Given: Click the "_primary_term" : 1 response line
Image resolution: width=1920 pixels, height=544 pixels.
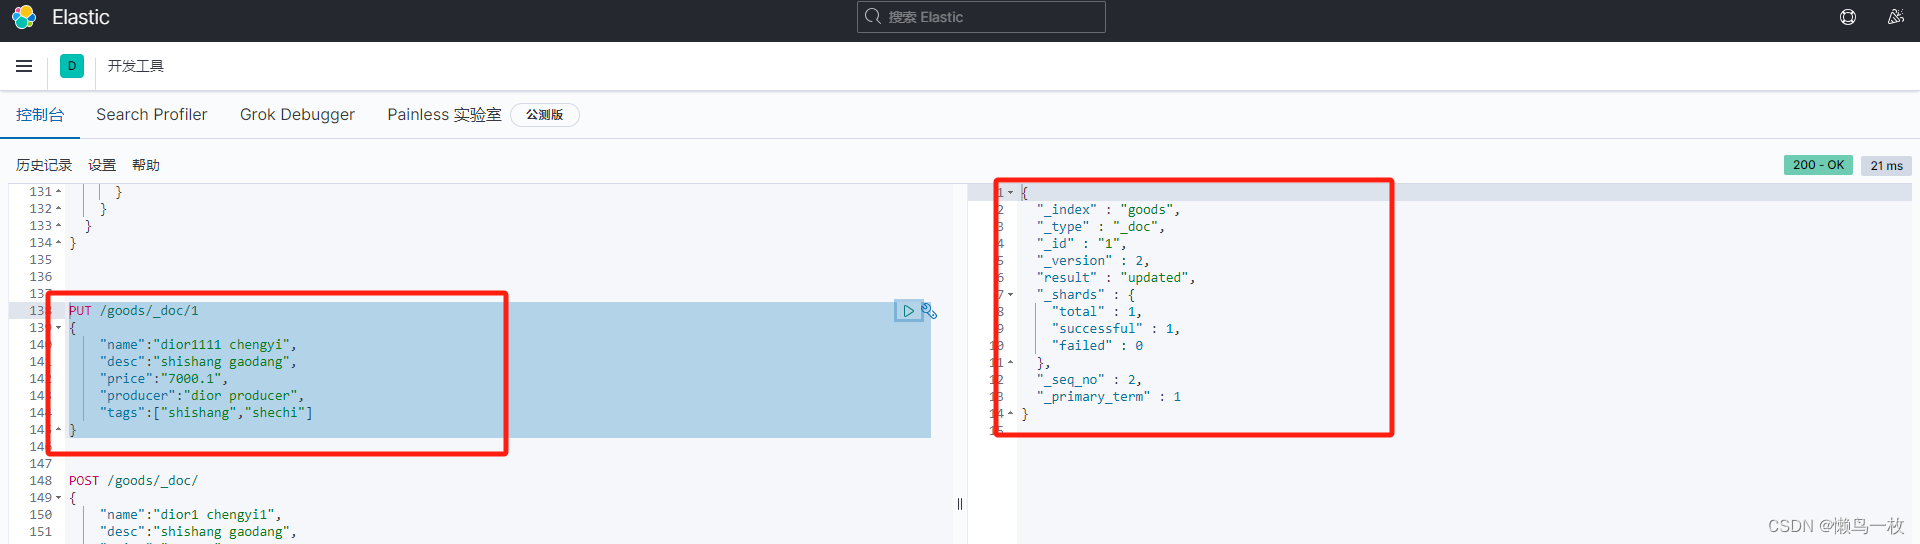Looking at the screenshot, I should pos(1109,397).
